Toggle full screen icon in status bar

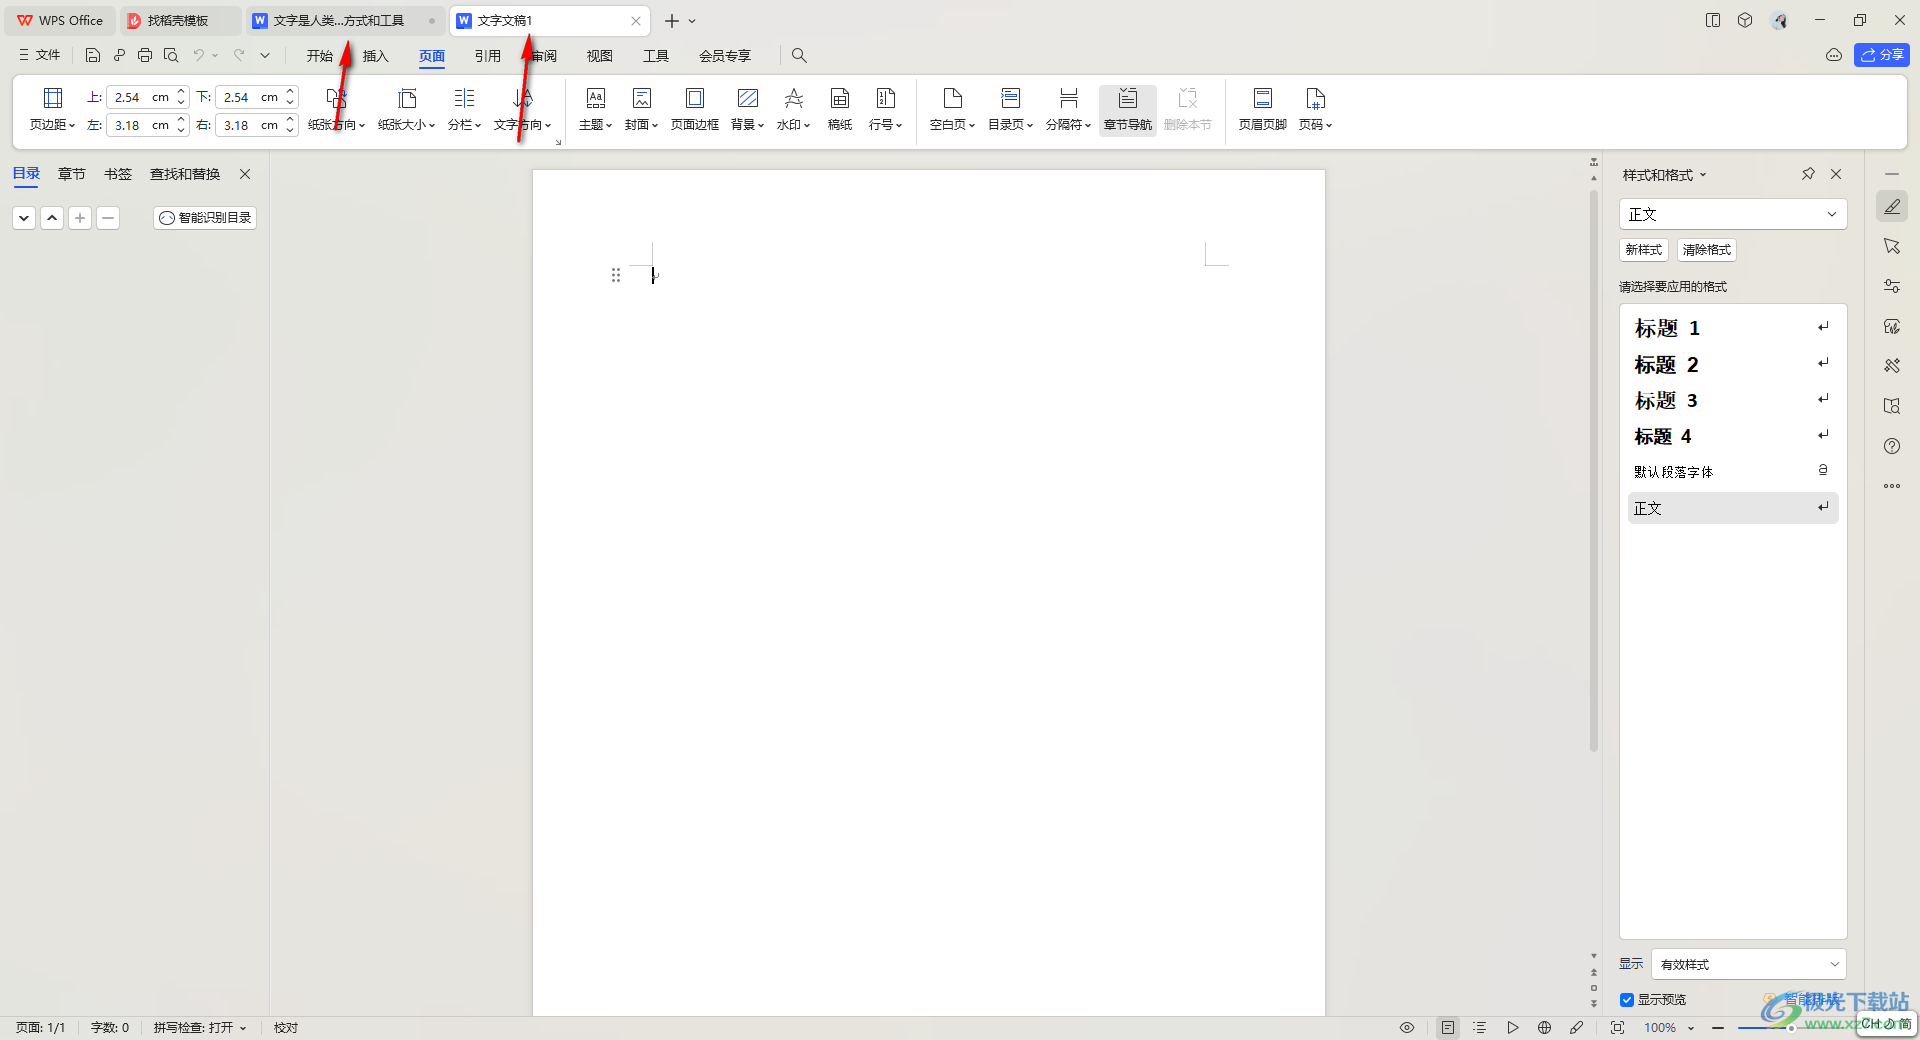[x=1618, y=1027]
